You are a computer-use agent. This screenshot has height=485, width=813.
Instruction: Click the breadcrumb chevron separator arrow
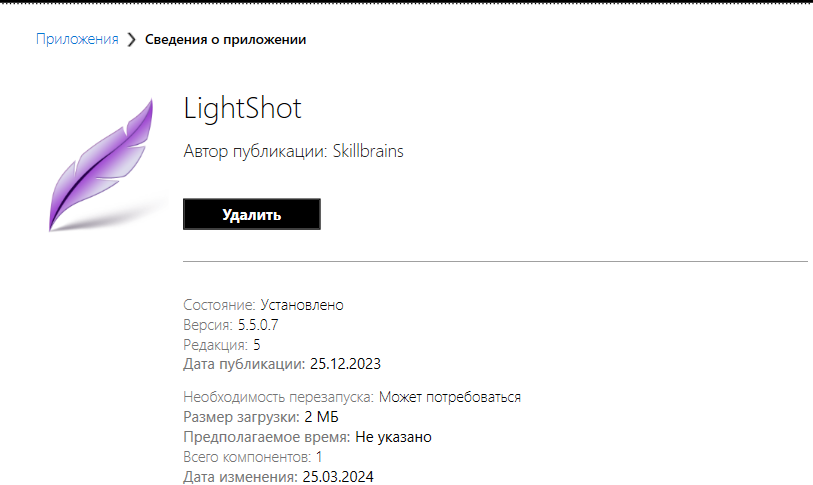pyautogui.click(x=132, y=40)
